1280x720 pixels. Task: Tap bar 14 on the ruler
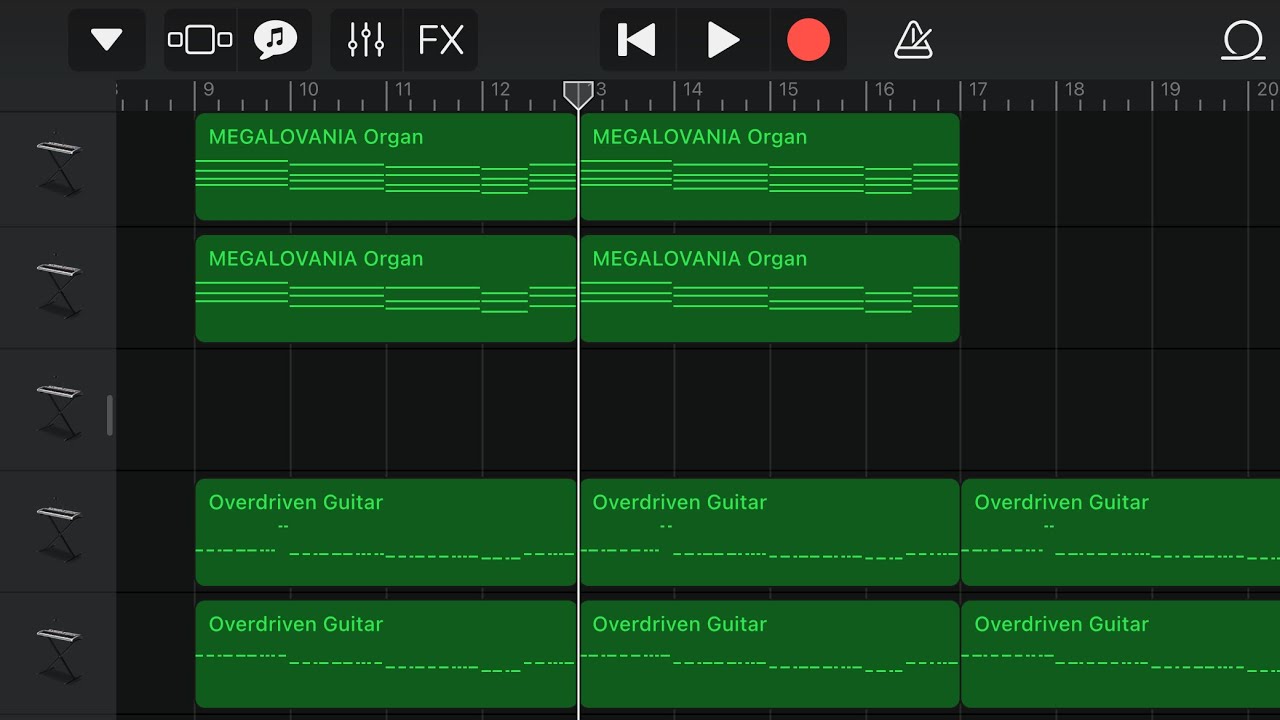pos(692,90)
